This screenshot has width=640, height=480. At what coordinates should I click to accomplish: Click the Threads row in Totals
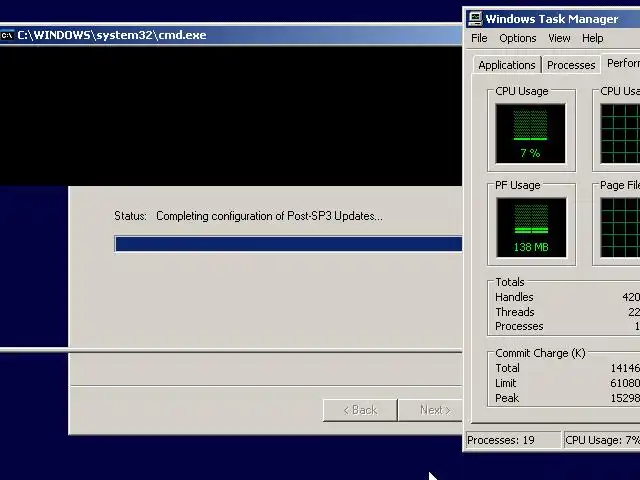click(x=567, y=312)
